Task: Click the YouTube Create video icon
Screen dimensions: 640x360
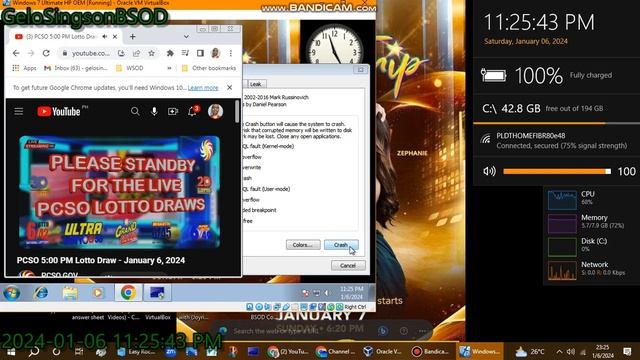Action: (173, 111)
